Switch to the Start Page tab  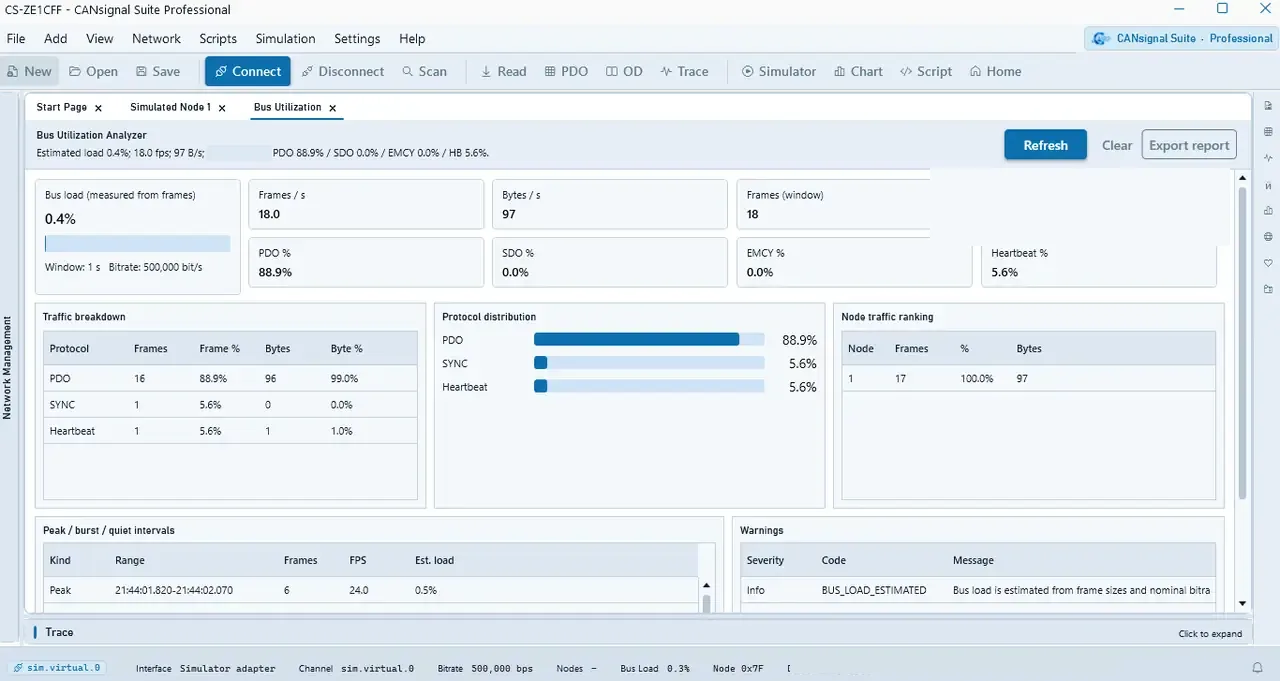62,107
